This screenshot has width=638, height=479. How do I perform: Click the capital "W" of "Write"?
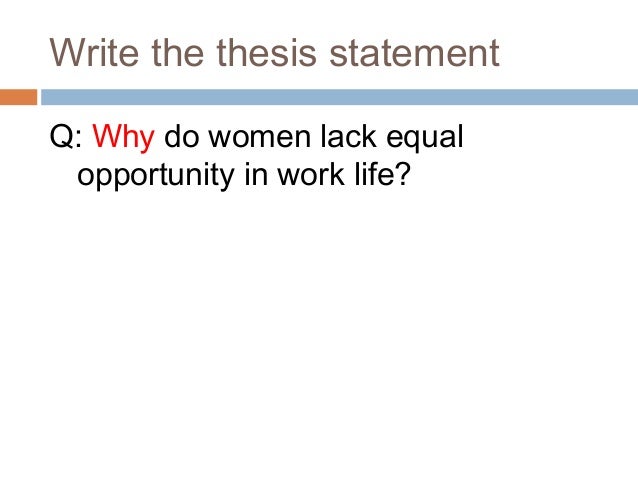pos(69,52)
